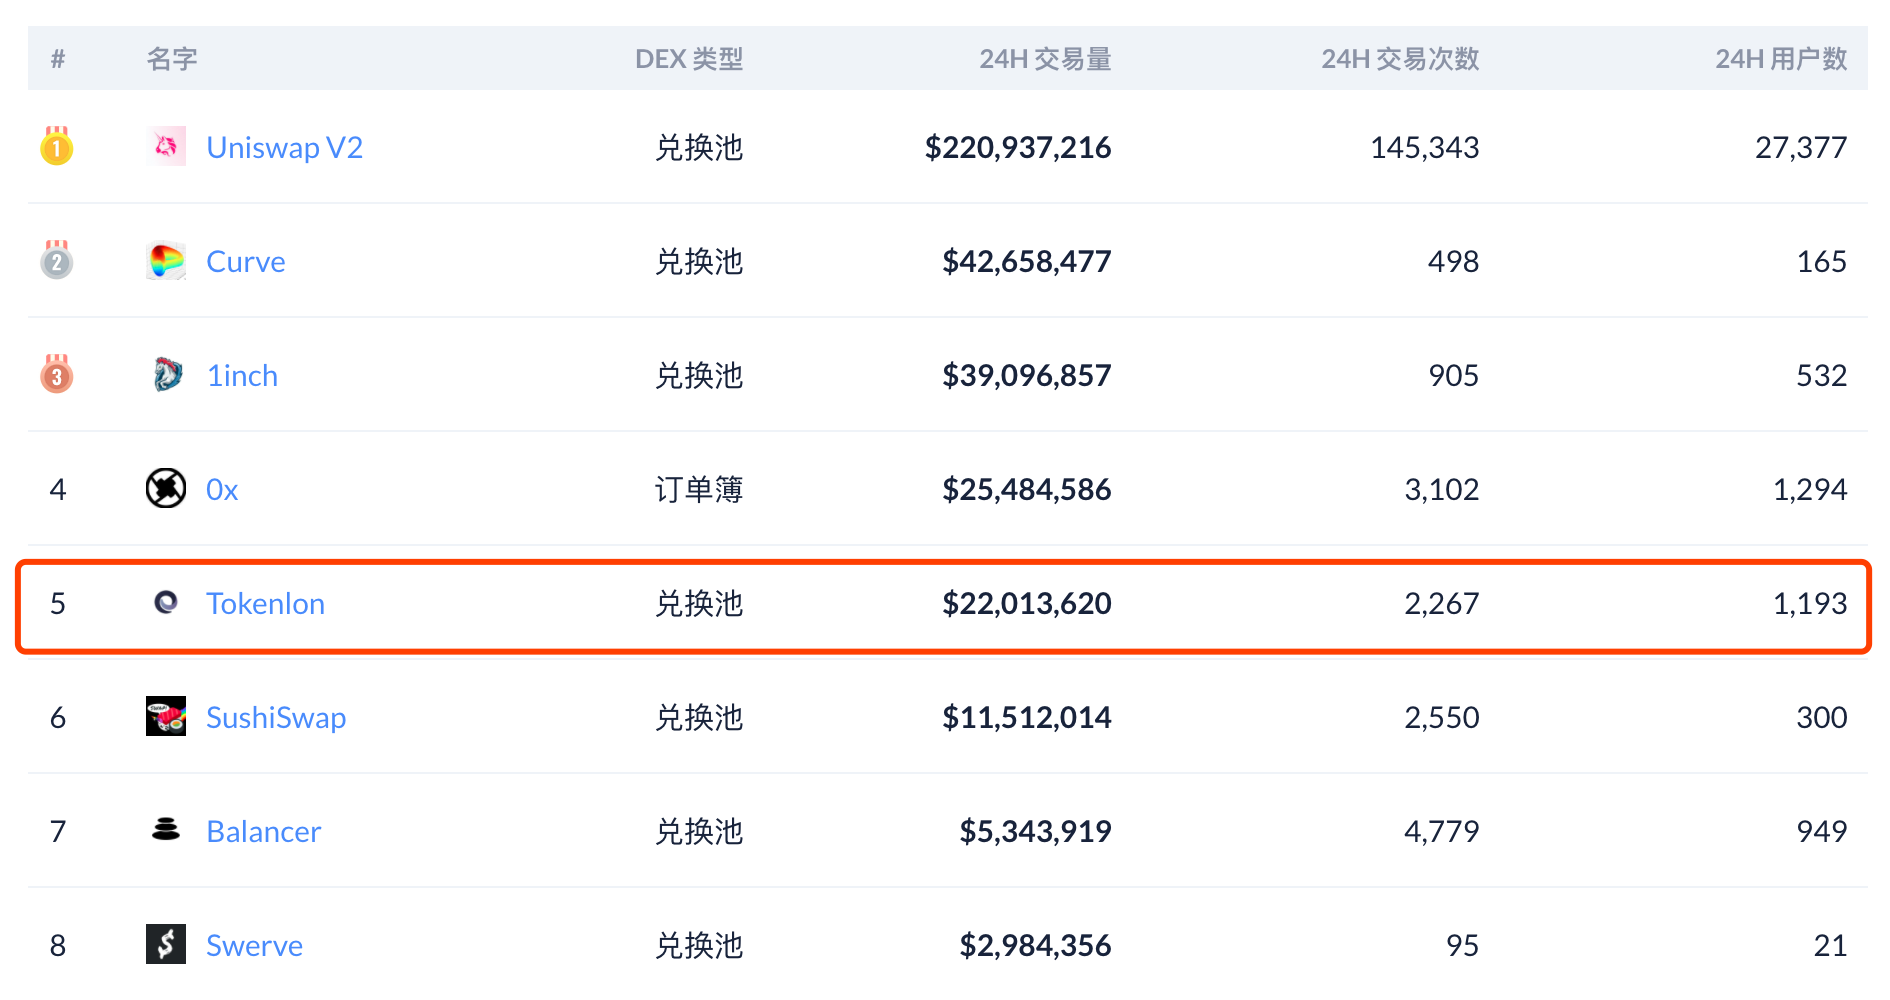Click the 24H 用户数 column header
This screenshot has width=1890, height=1000.
(1780, 59)
